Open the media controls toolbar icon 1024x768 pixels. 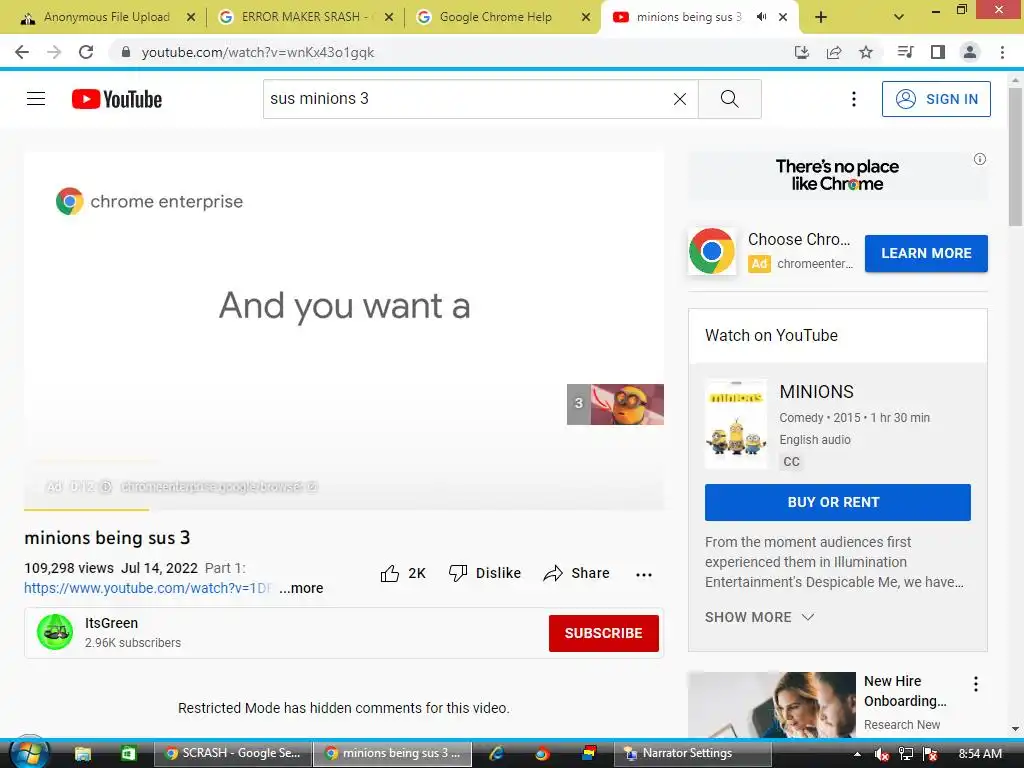tap(905, 52)
